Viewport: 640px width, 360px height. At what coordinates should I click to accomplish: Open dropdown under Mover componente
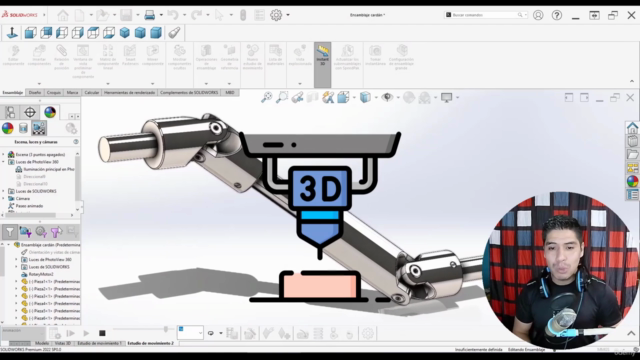click(x=153, y=84)
